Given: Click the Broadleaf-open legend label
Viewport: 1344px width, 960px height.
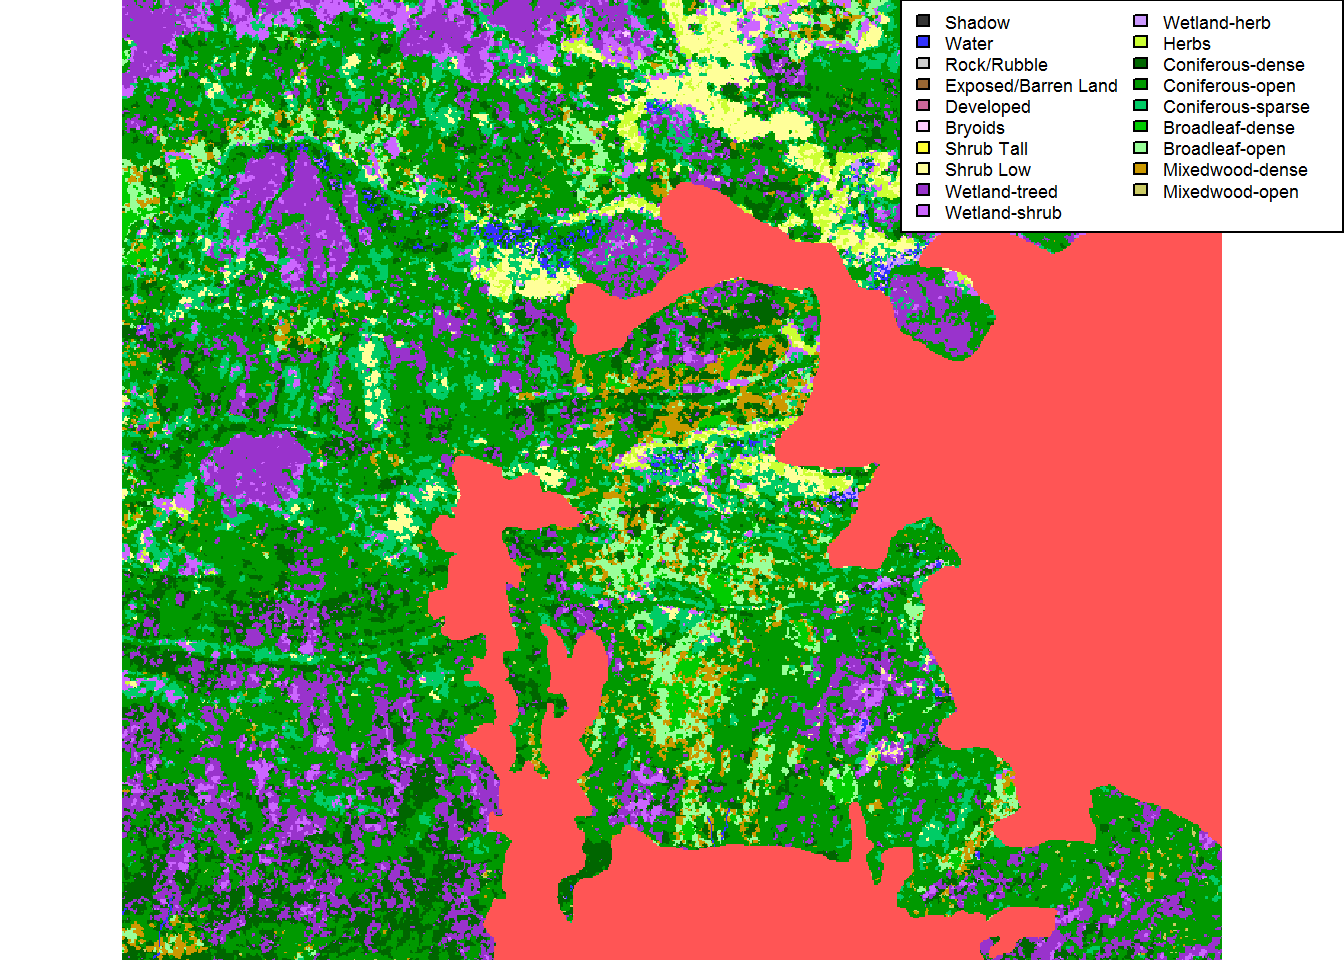Looking at the screenshot, I should pos(1223,149).
